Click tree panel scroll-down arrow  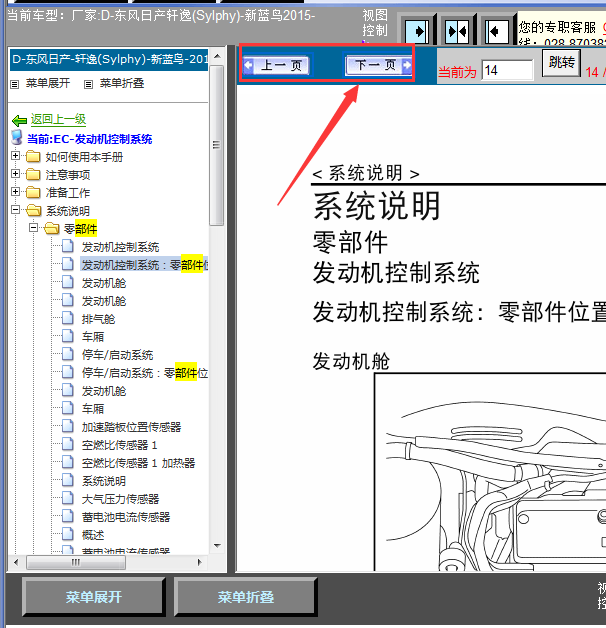[x=217, y=545]
